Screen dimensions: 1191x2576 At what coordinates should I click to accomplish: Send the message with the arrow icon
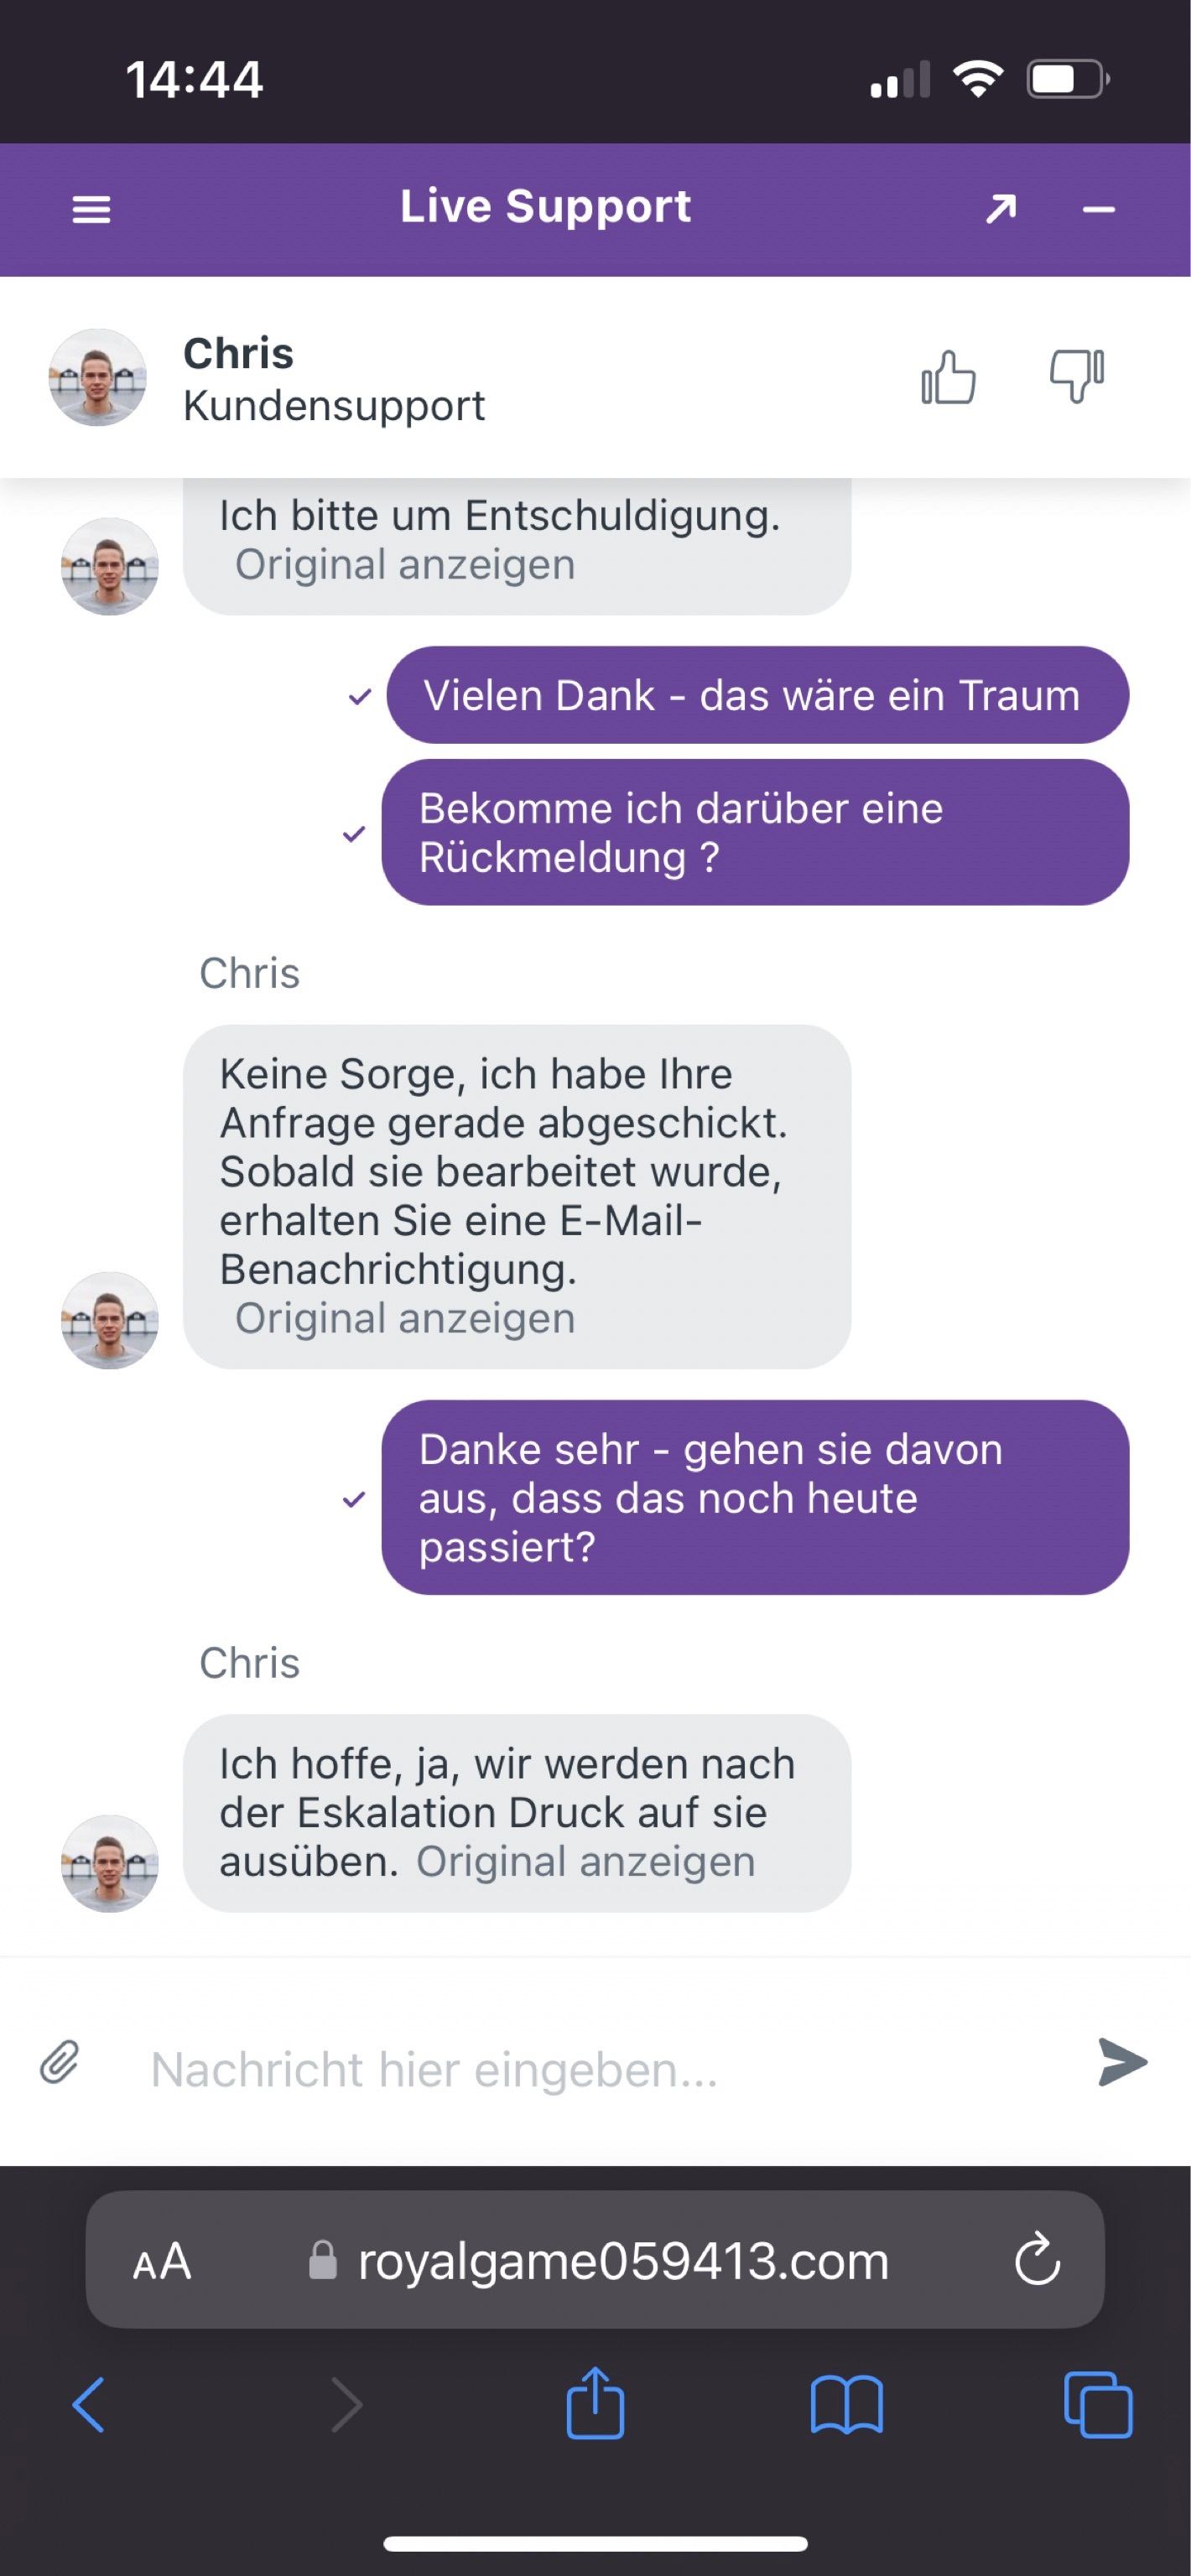(1122, 2061)
